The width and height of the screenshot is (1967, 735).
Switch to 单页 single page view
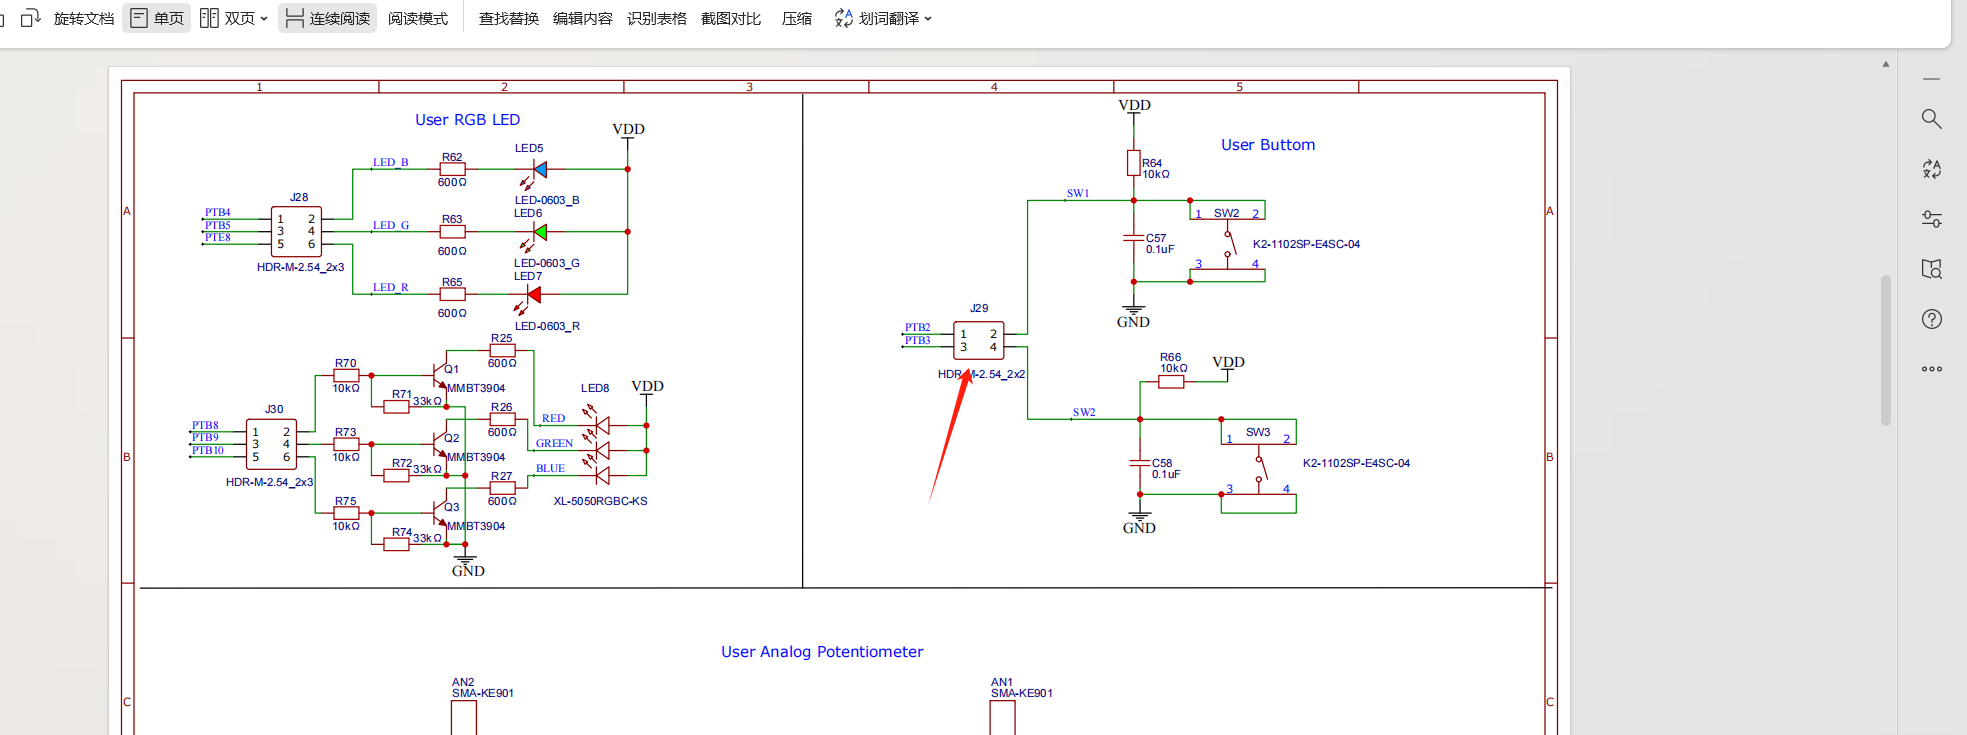point(157,18)
